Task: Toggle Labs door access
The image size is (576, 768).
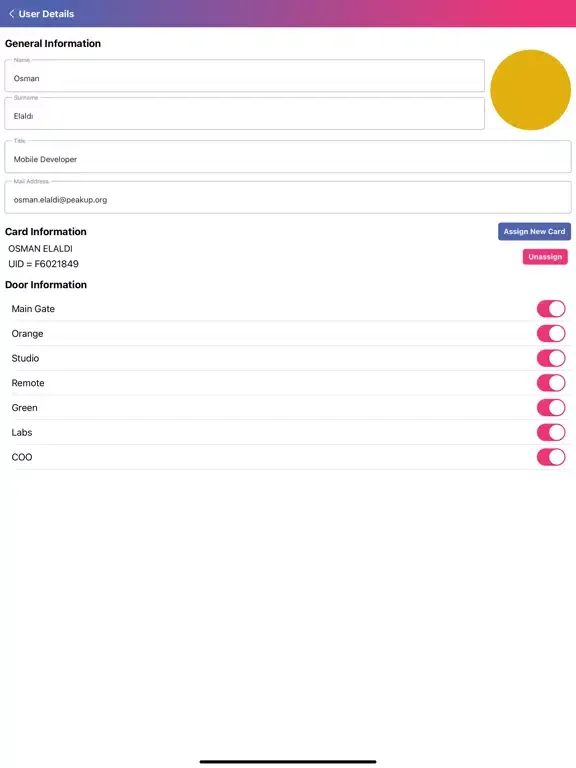Action: click(551, 432)
